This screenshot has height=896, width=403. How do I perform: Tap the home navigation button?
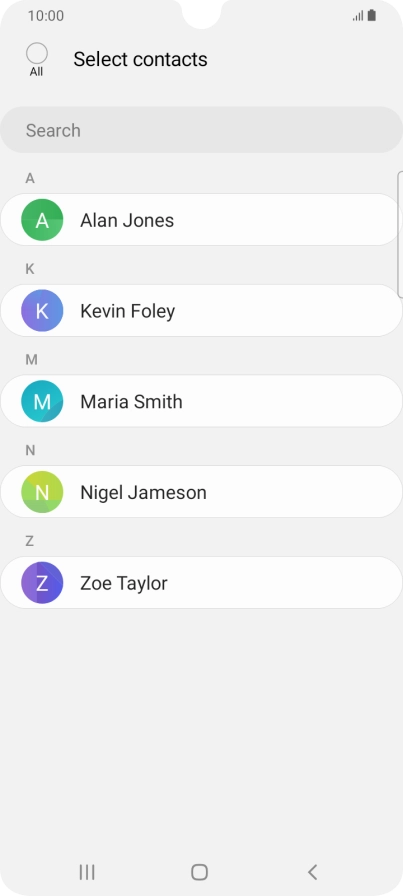(x=199, y=872)
